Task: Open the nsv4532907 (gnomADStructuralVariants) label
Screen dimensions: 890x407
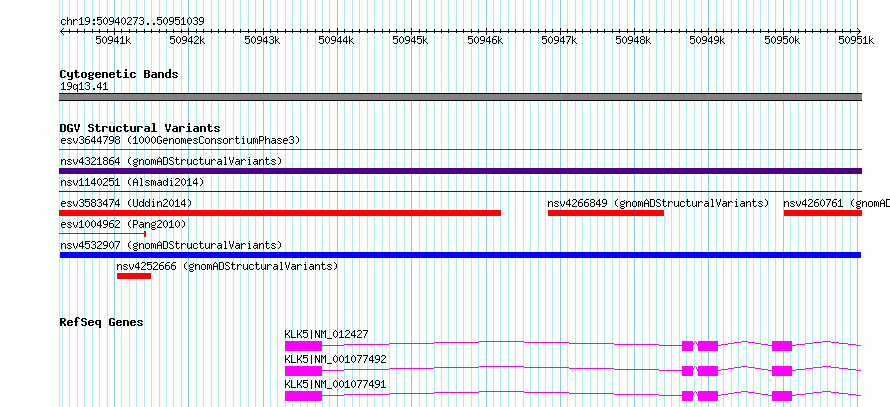Action: [171, 245]
